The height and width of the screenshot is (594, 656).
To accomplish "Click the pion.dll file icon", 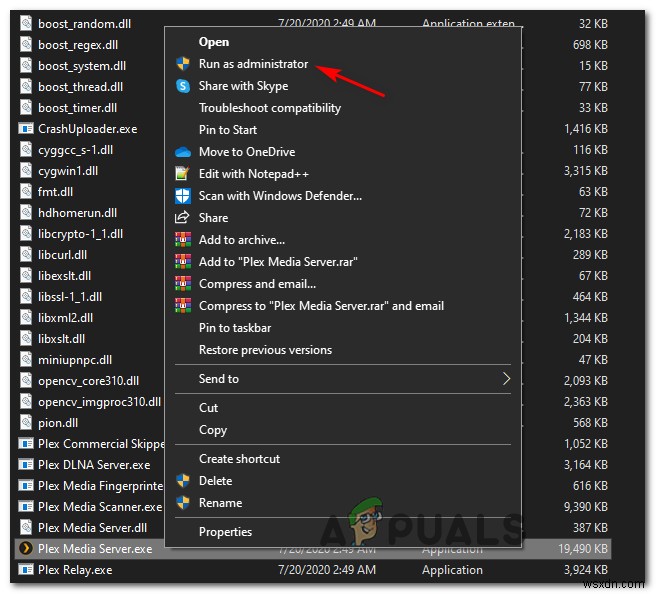I will click(x=26, y=422).
